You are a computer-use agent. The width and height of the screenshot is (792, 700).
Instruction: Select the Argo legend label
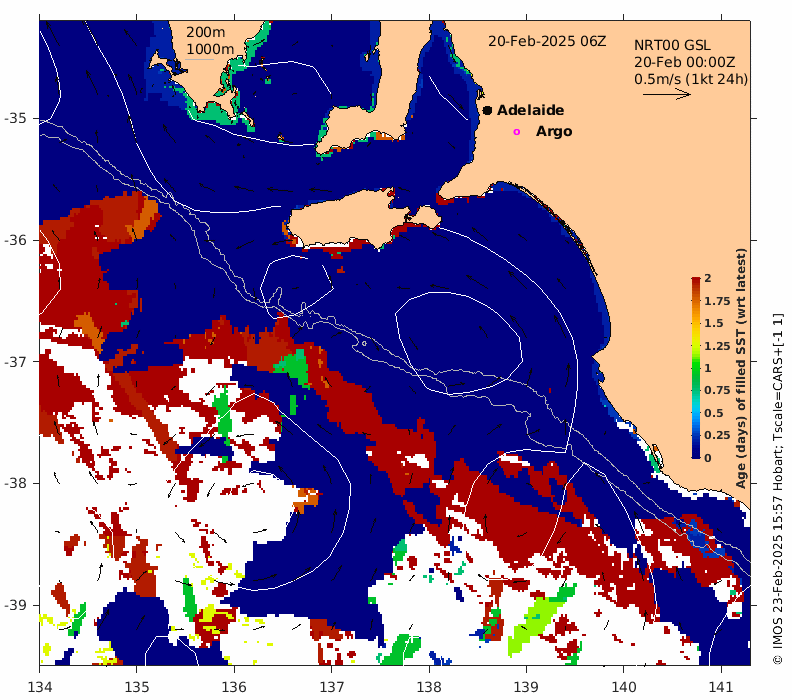(554, 132)
